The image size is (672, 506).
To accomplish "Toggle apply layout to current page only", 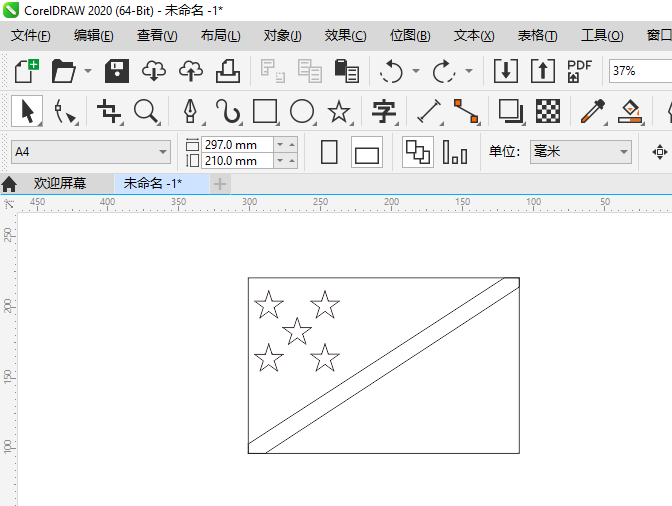I will [x=455, y=152].
